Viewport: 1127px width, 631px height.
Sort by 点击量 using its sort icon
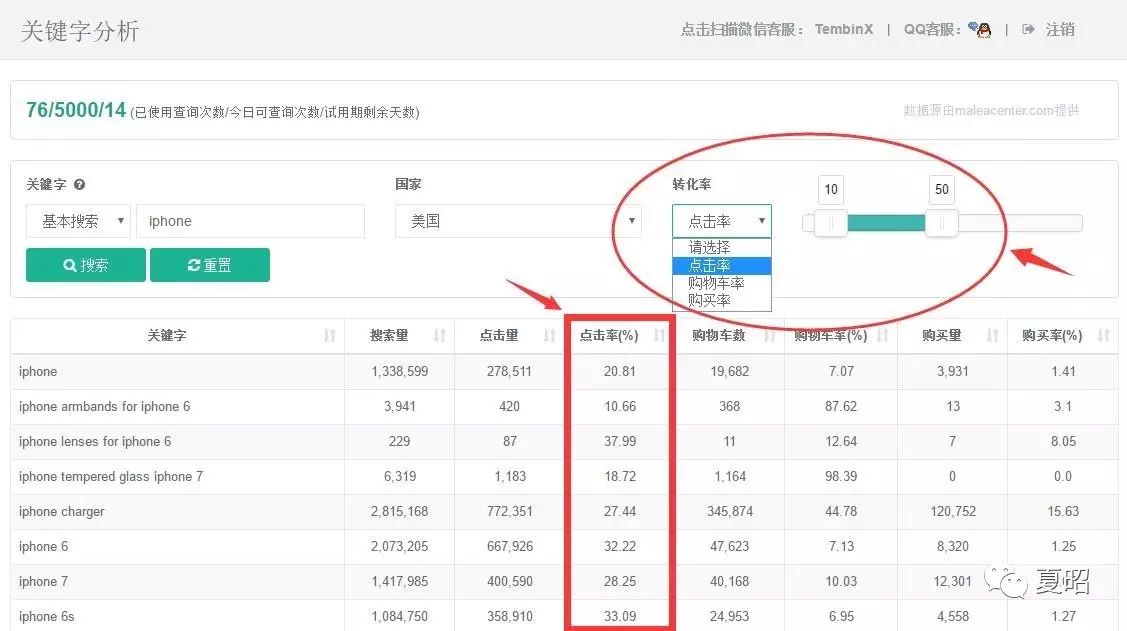point(550,336)
